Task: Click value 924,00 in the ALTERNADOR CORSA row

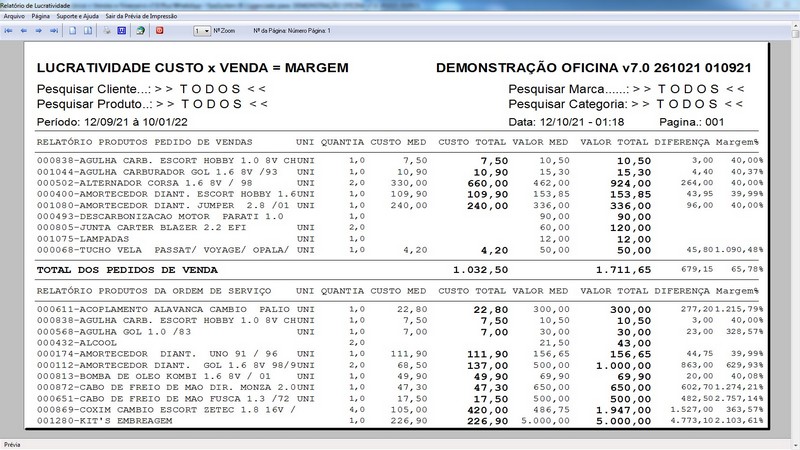Action: pyautogui.click(x=631, y=184)
